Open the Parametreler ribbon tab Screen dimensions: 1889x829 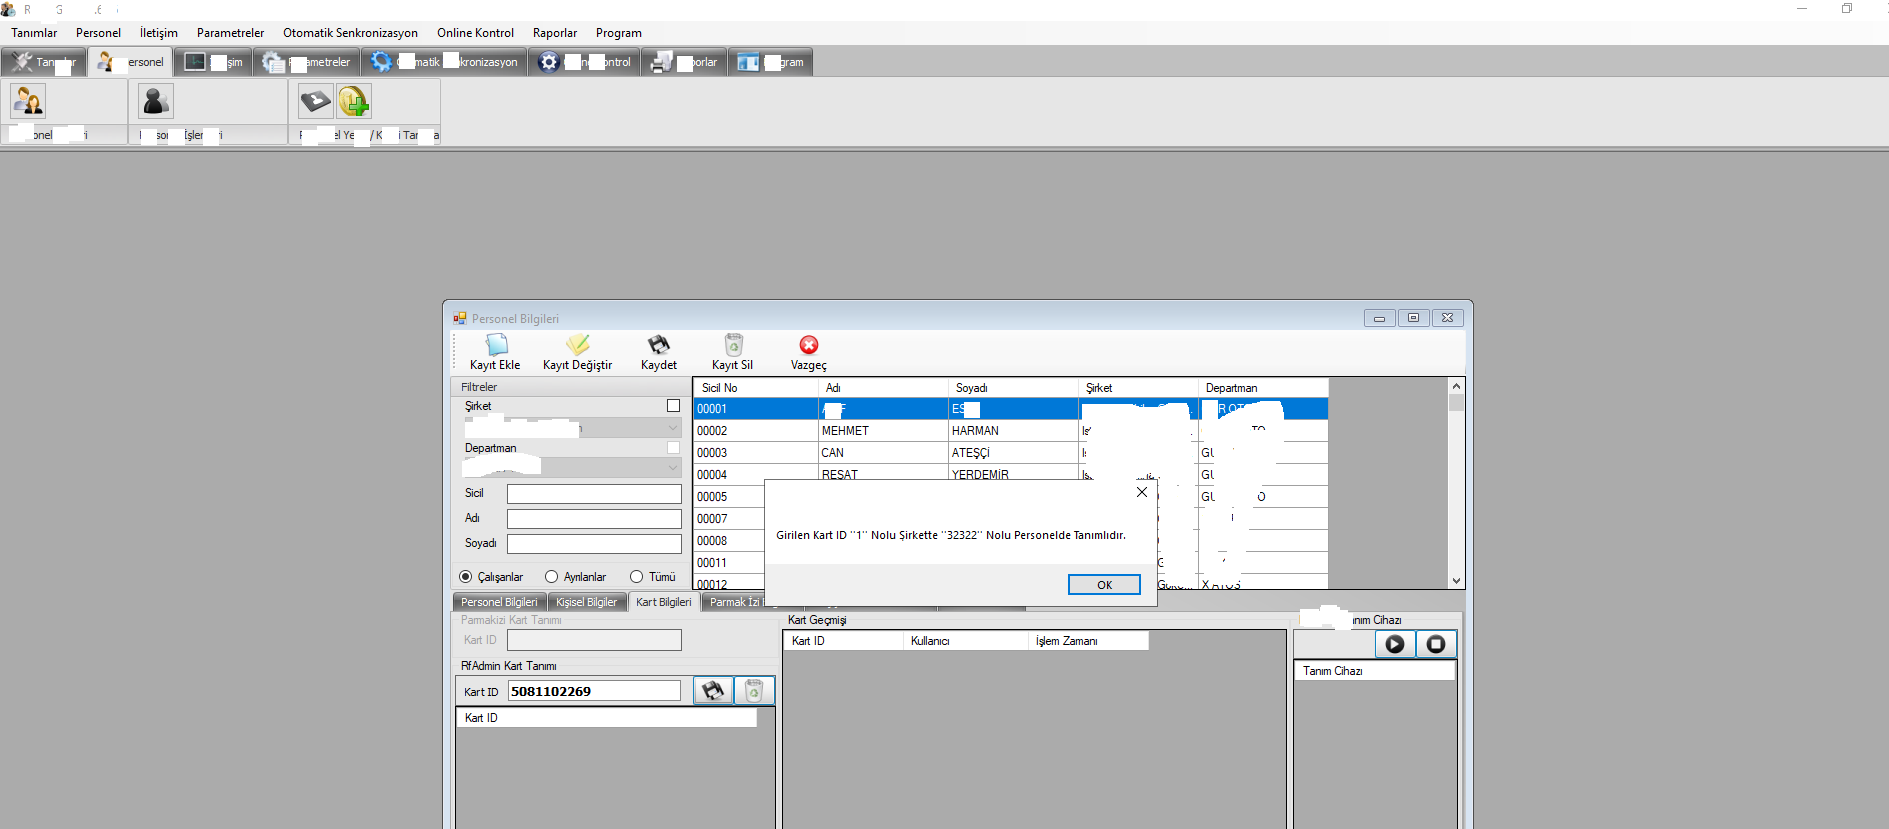point(306,62)
